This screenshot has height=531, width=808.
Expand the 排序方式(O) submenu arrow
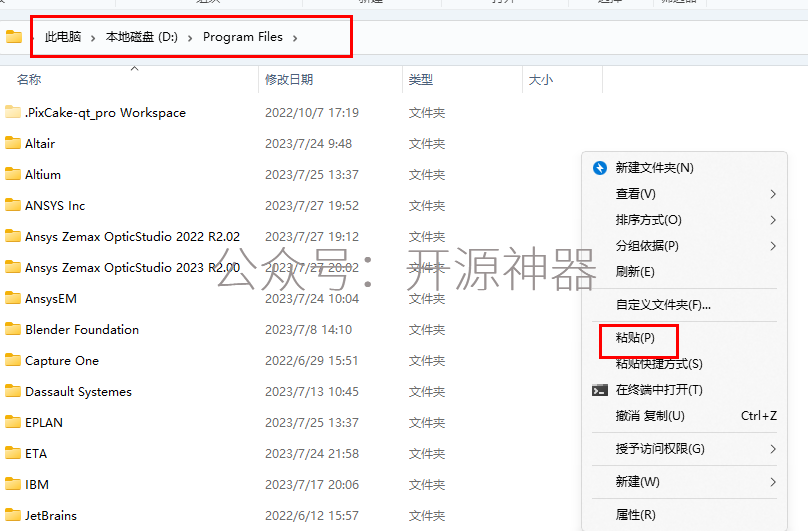(x=773, y=220)
